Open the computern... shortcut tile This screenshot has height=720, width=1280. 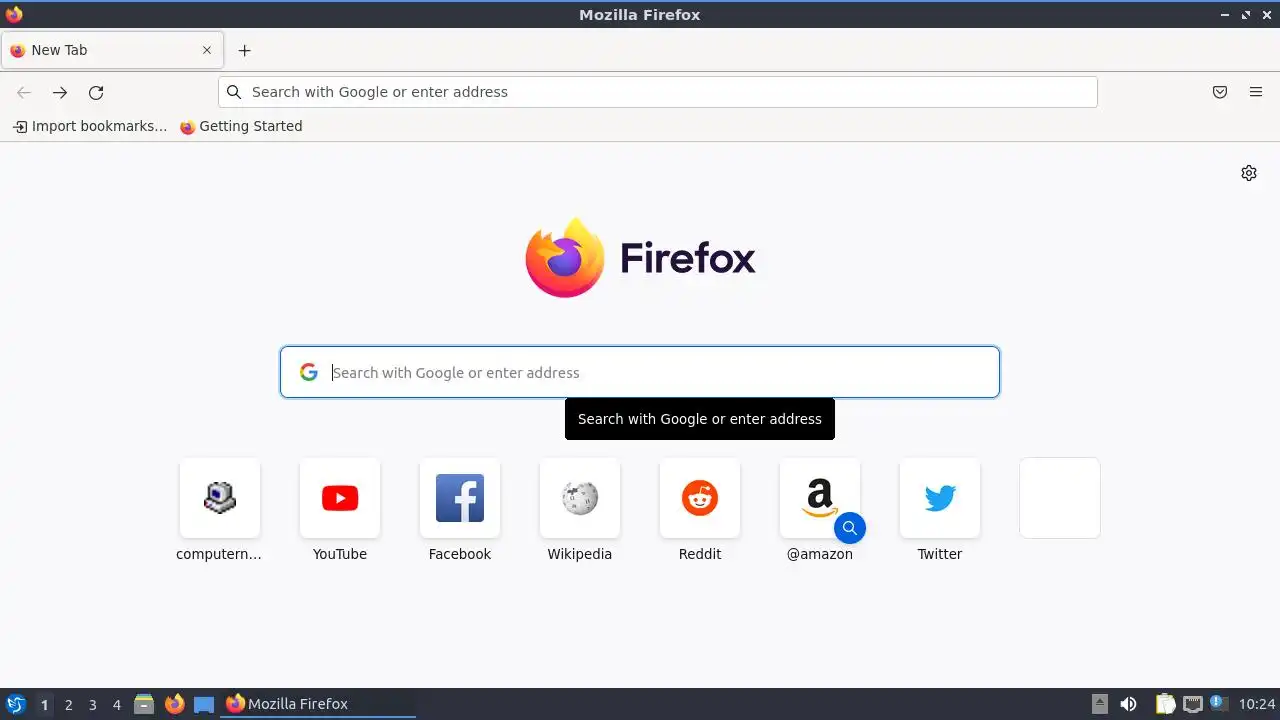(x=220, y=498)
